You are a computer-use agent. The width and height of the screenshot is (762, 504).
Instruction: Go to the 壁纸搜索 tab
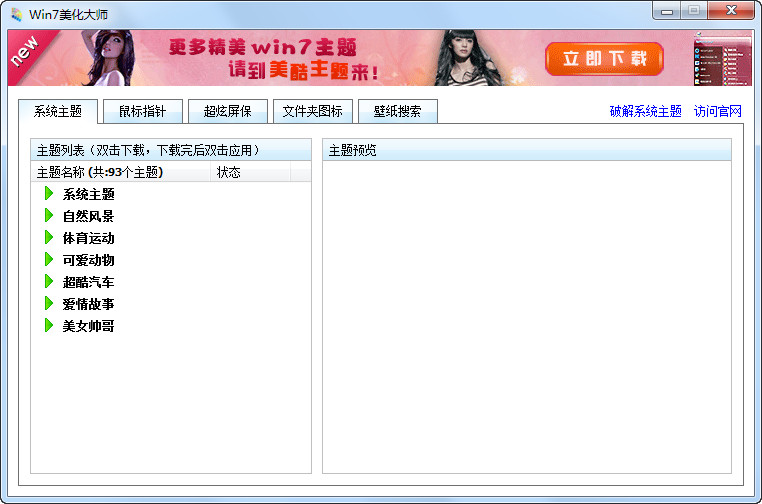pos(398,111)
